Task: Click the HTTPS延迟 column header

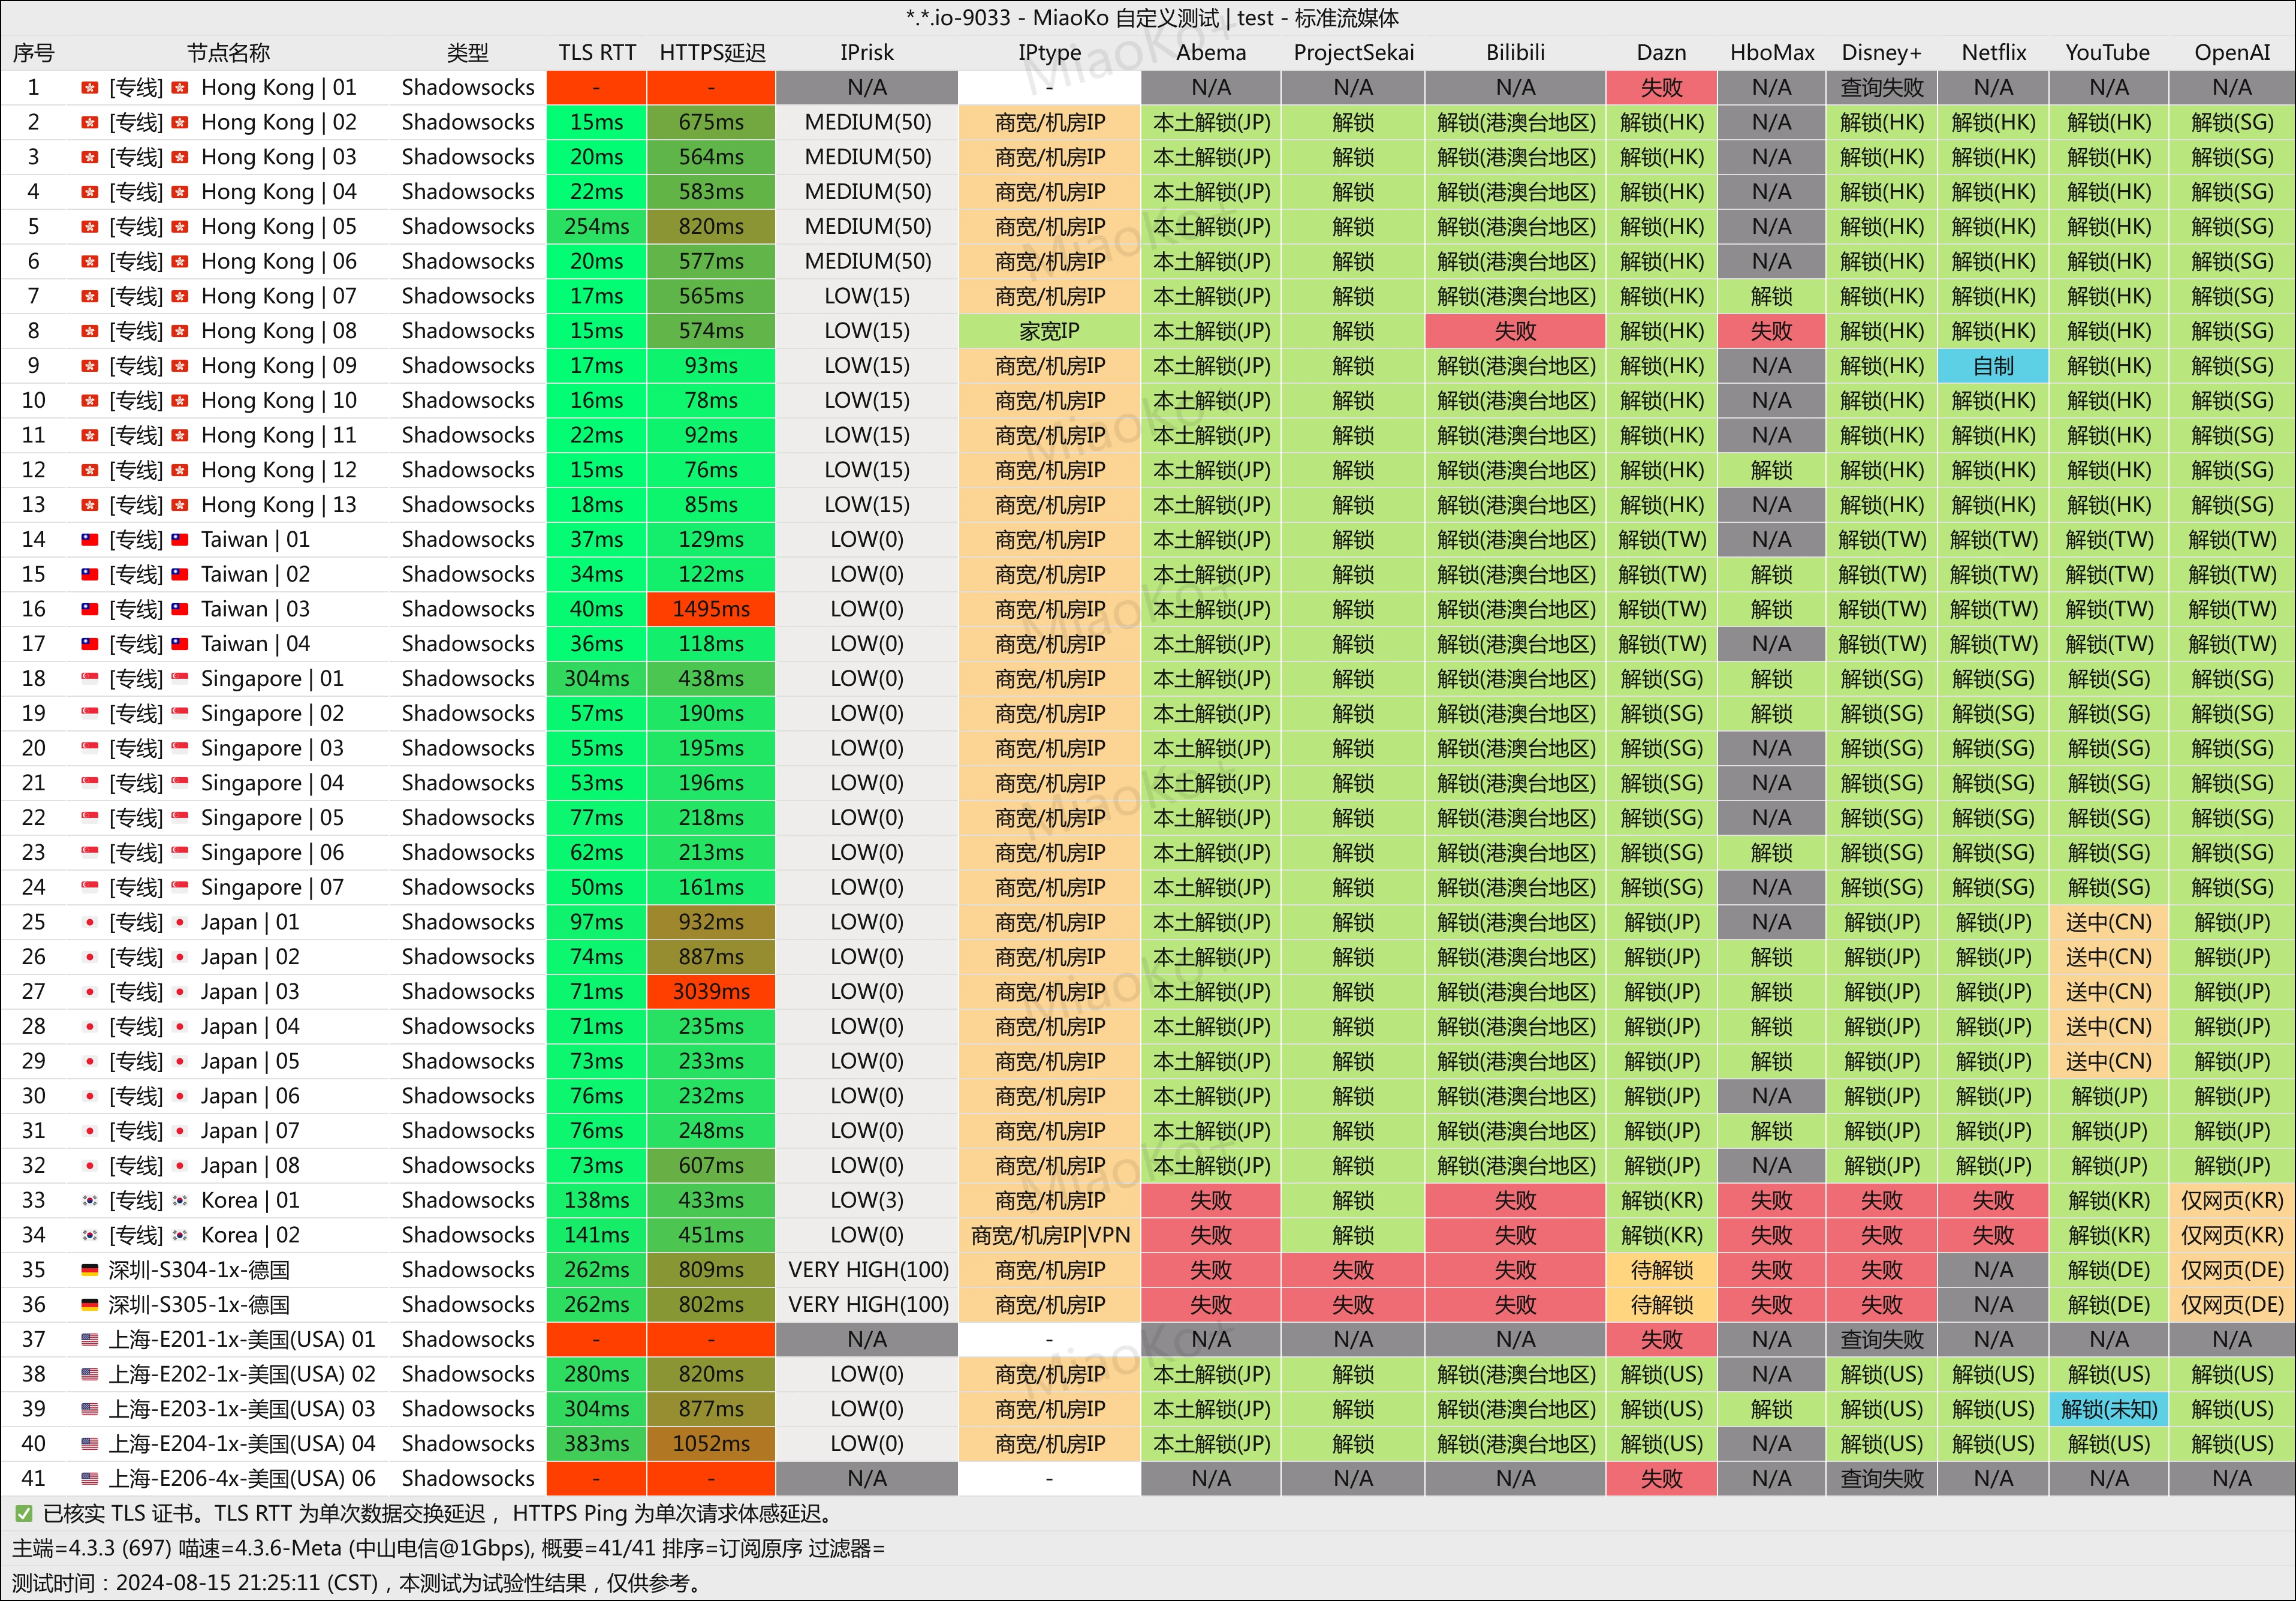Action: point(711,53)
